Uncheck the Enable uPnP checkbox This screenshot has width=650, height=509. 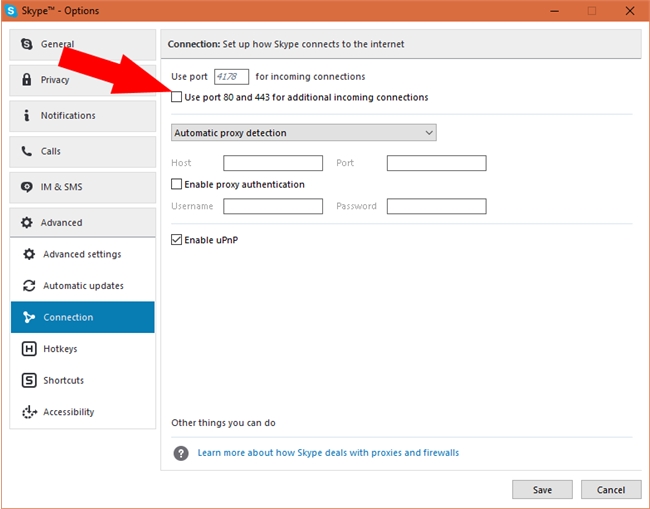pos(177,240)
